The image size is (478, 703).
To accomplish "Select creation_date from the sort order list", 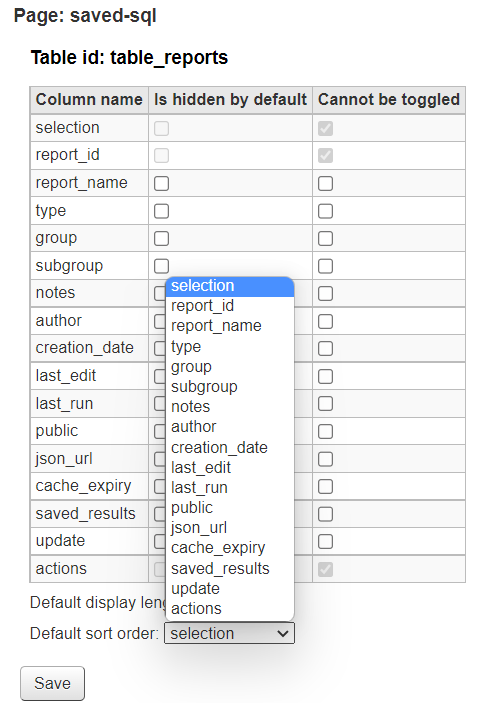I will (230, 447).
